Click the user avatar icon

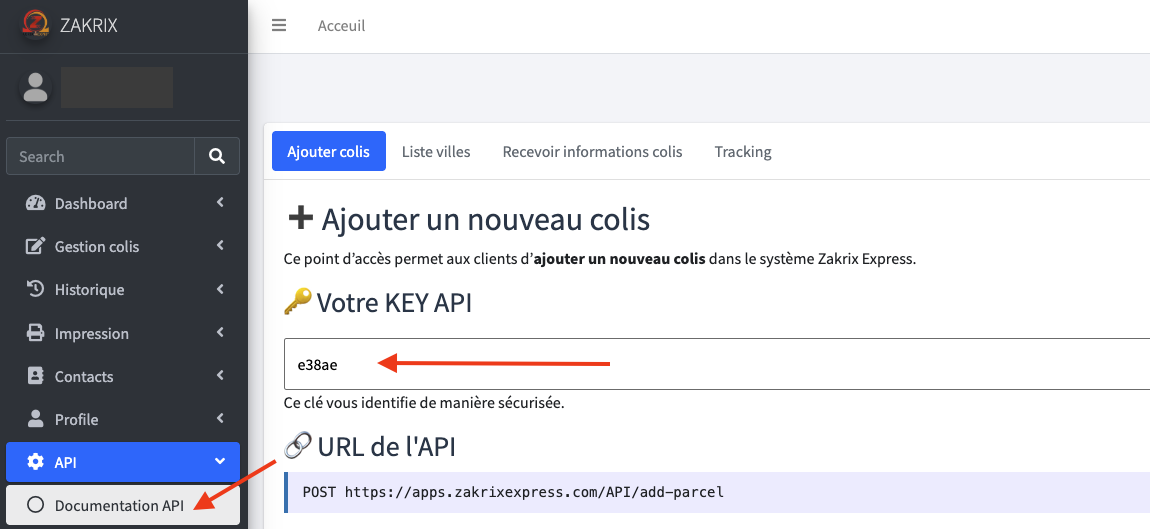point(36,87)
